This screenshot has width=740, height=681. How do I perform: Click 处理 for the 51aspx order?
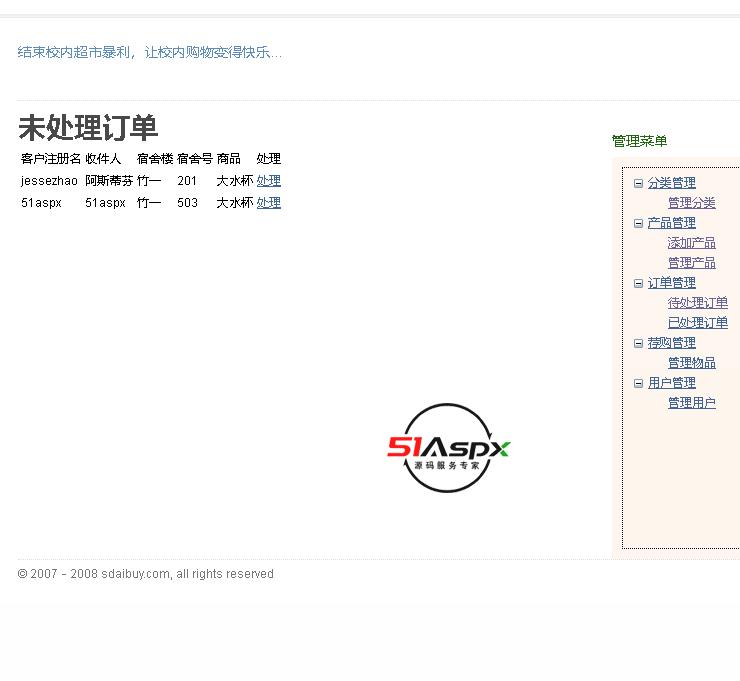[x=268, y=203]
